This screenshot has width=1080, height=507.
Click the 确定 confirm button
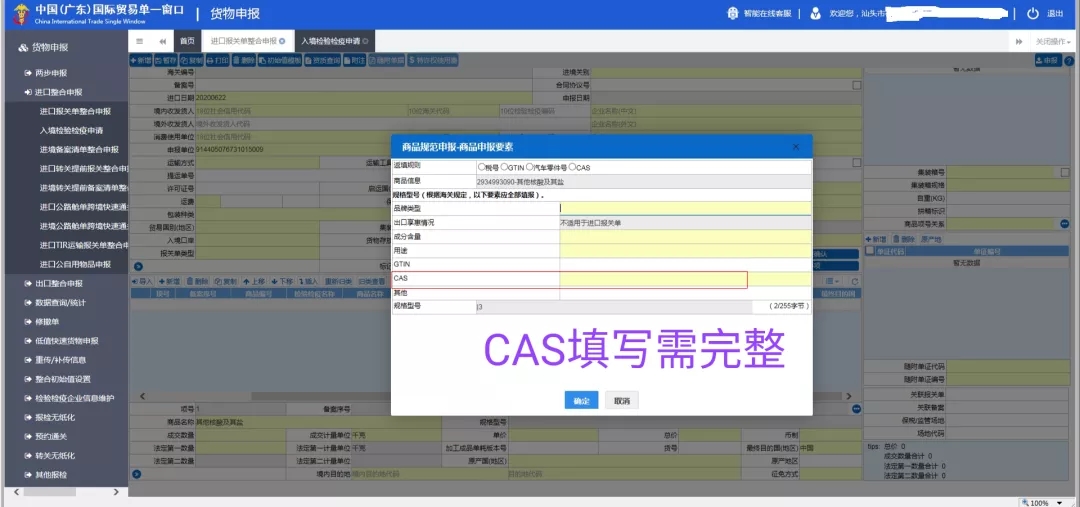581,400
